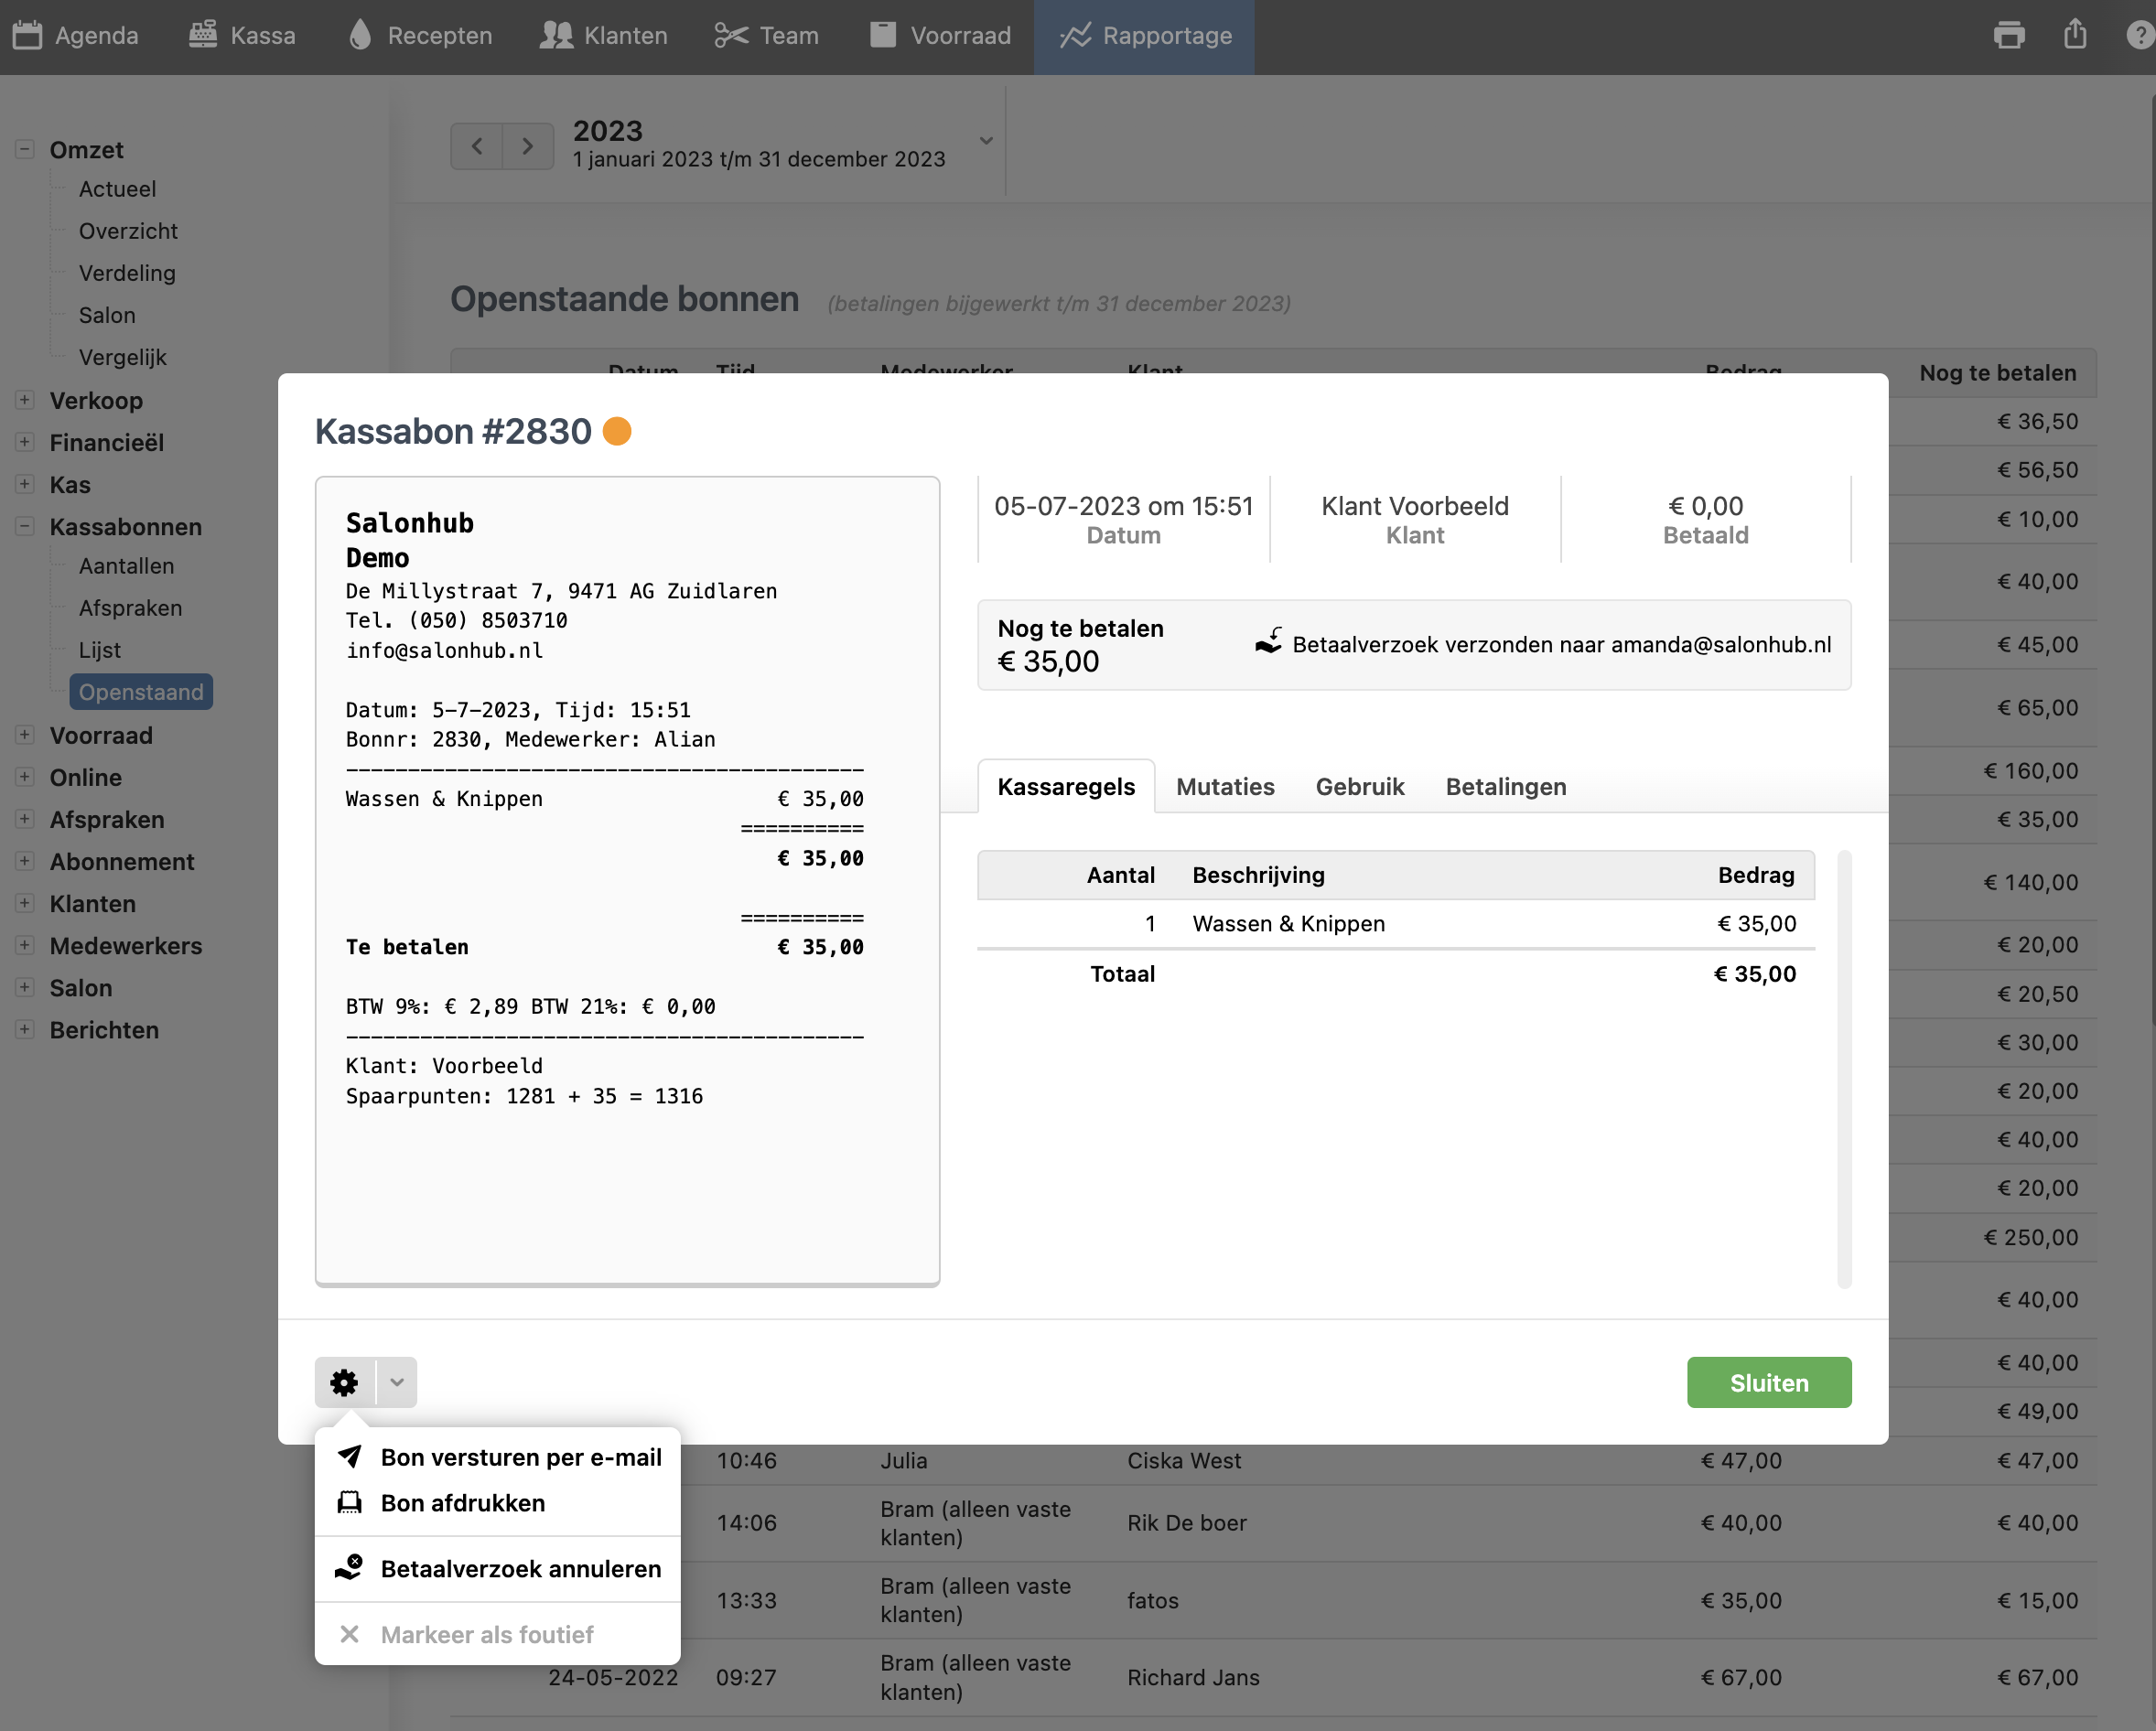Go to previous period arrow
Screen dimensions: 2156x1731
pyautogui.click(x=477, y=147)
